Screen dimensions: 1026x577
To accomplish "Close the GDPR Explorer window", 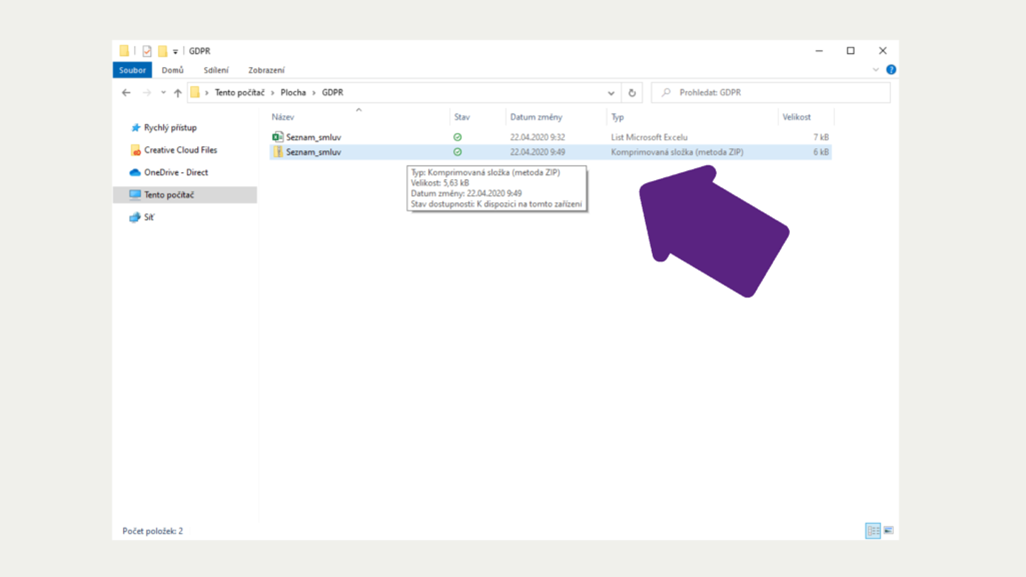I will tap(883, 51).
